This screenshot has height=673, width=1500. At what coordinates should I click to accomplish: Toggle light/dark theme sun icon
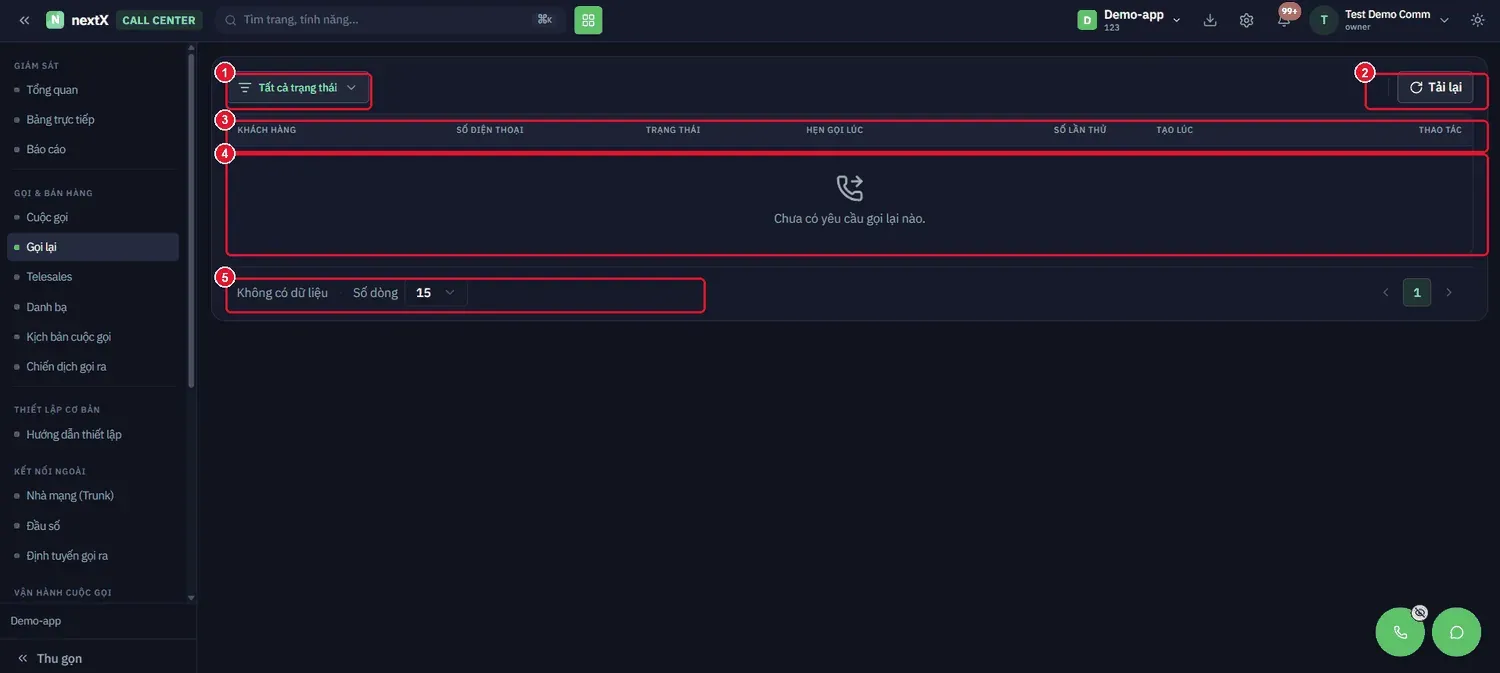coord(1478,20)
